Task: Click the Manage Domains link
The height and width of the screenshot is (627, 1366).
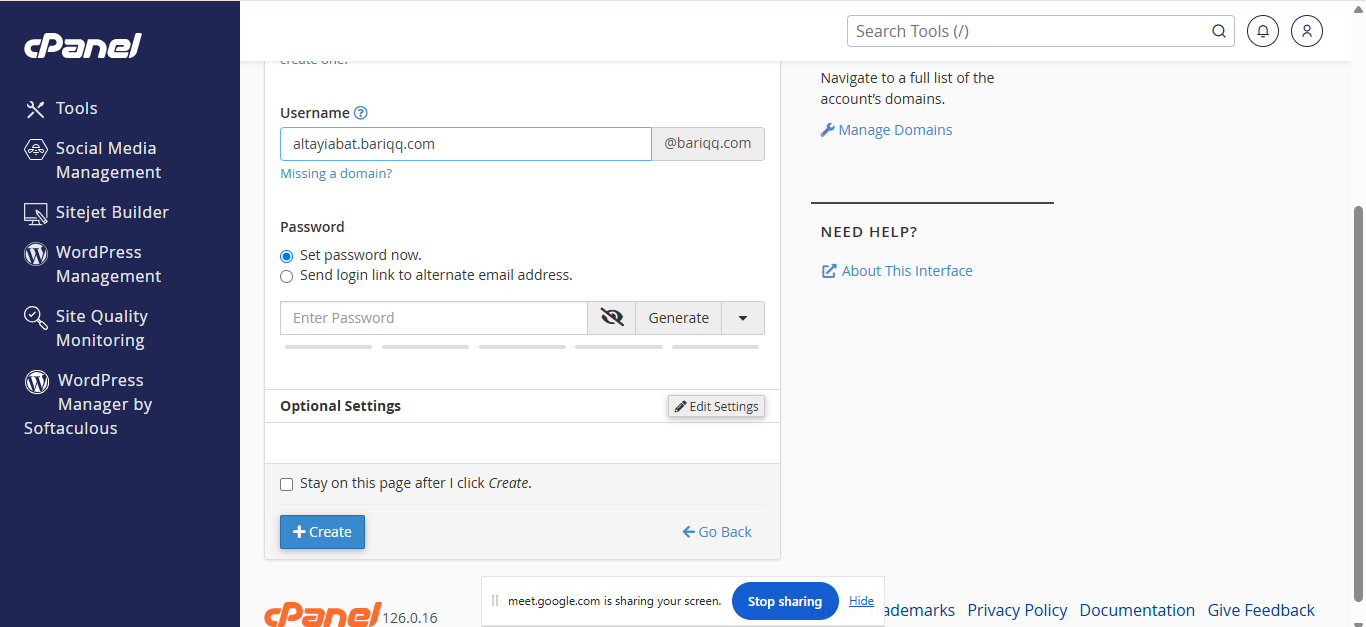Action: click(x=895, y=130)
